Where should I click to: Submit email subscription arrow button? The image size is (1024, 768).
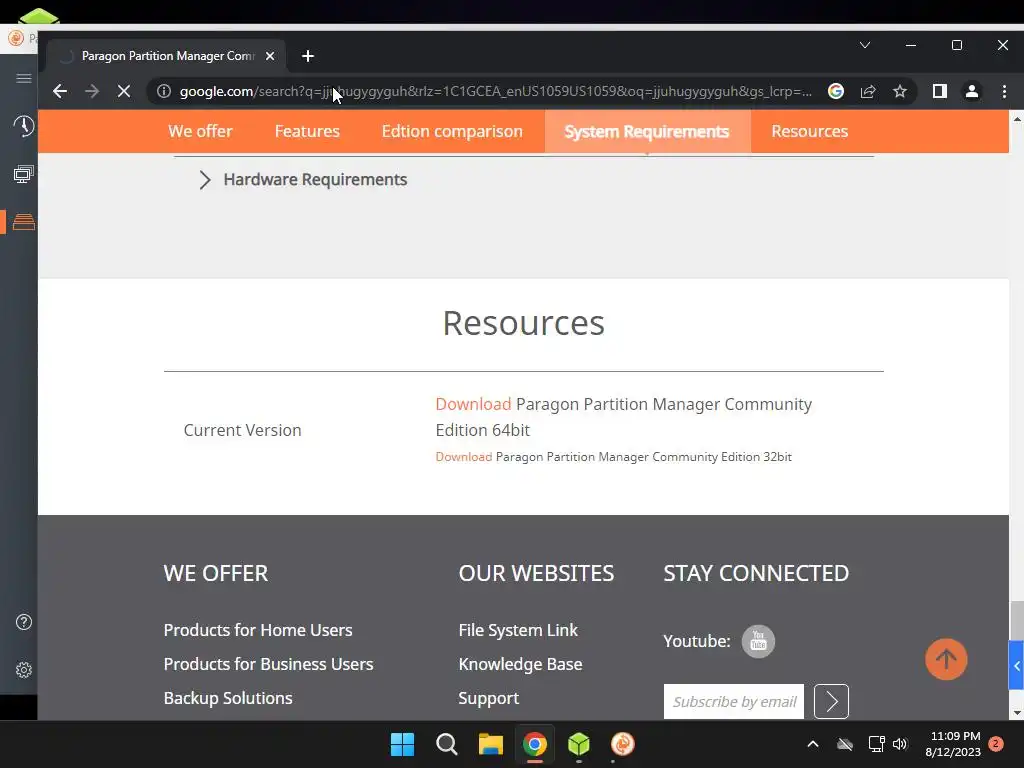(x=831, y=701)
